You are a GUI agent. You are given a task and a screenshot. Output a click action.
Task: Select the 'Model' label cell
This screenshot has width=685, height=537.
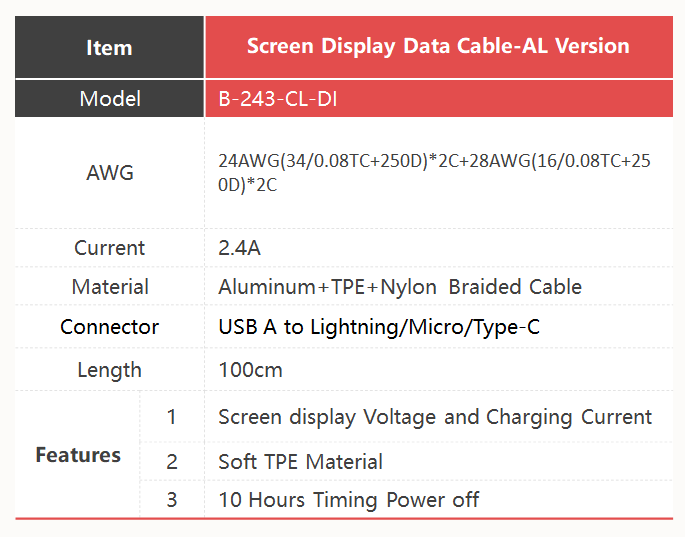109,98
